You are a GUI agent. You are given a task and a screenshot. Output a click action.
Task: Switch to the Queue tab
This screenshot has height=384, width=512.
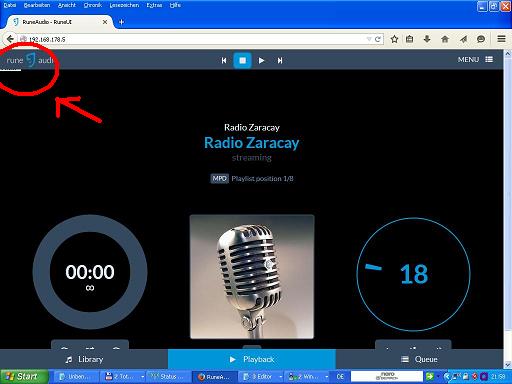419,359
